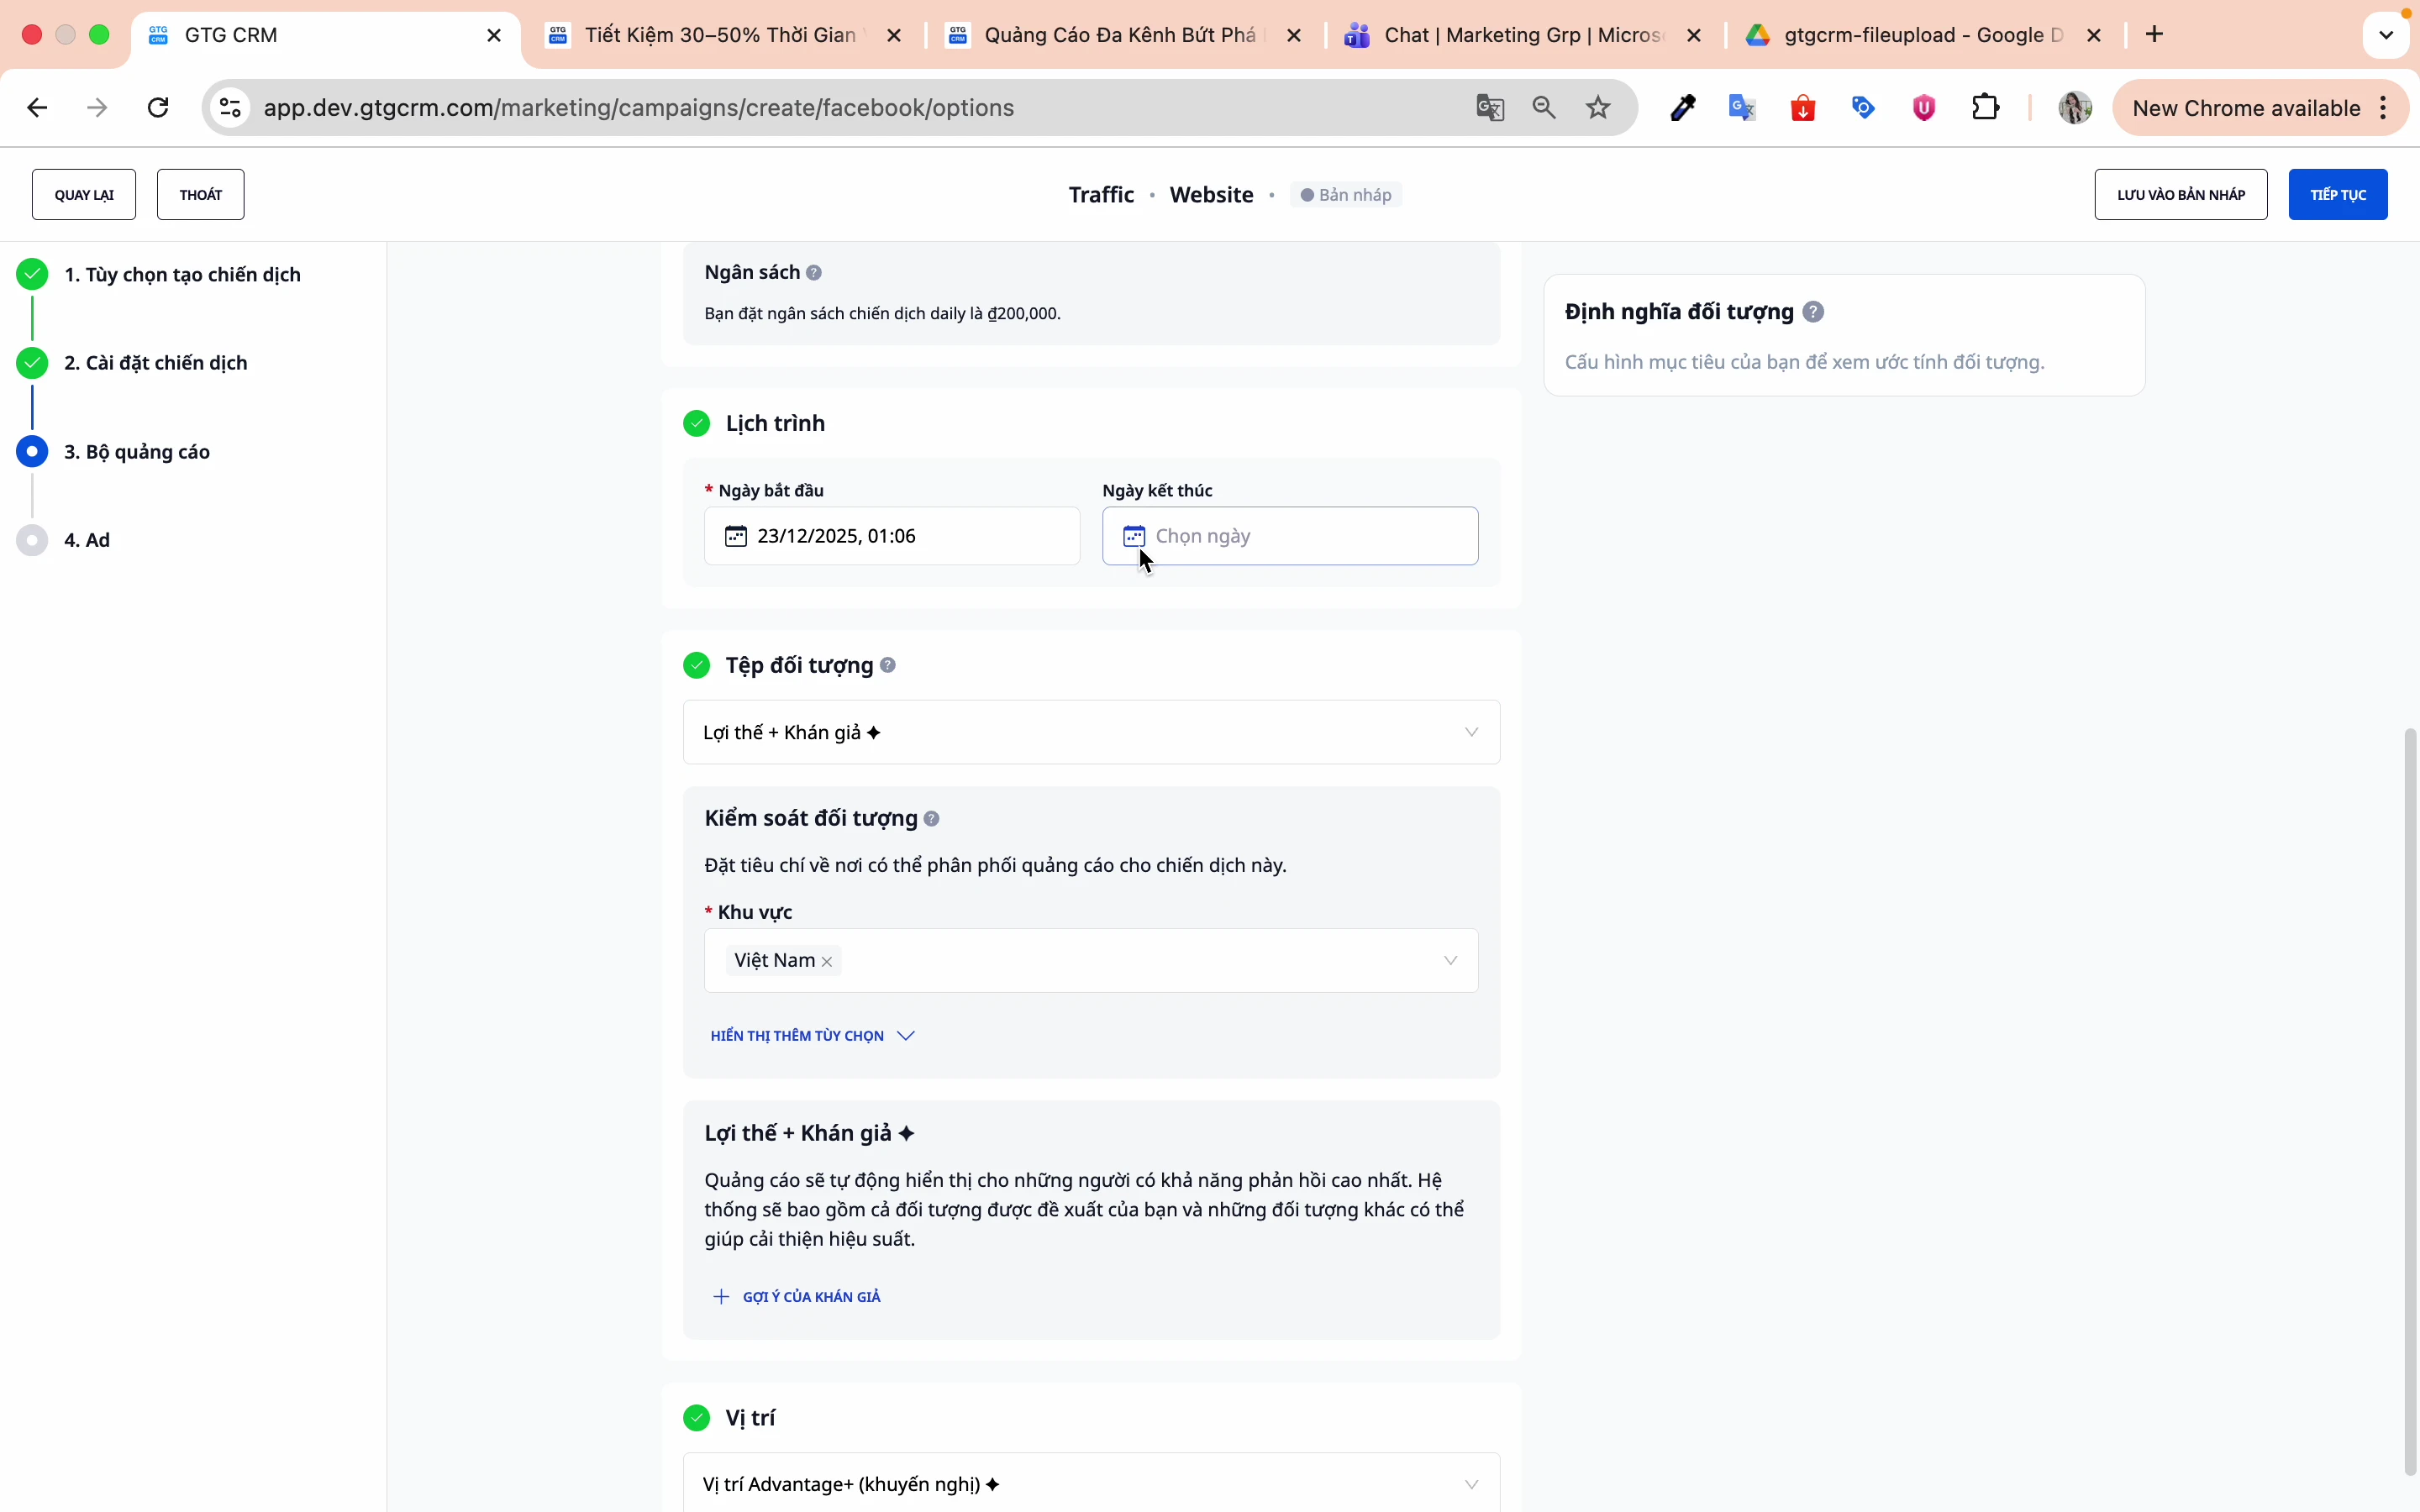Open the Chrome extensions puzzle icon
This screenshot has height=1512, width=2420.
1986,108
